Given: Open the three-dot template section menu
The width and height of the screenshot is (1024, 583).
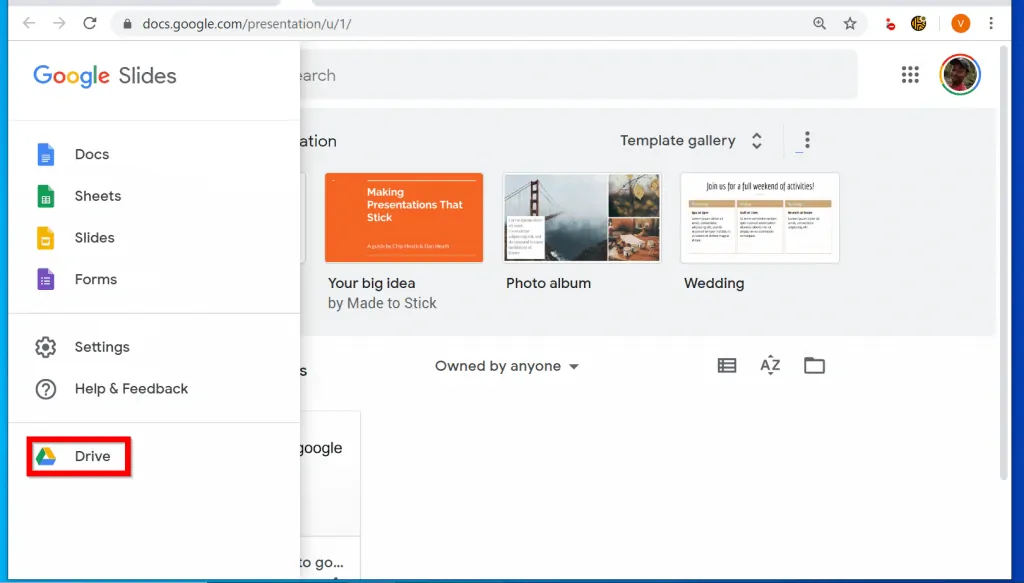Looking at the screenshot, I should [x=807, y=141].
